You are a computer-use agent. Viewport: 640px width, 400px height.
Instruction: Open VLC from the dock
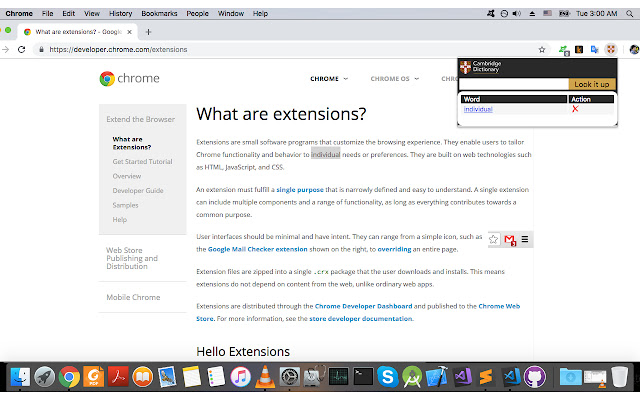[265, 376]
